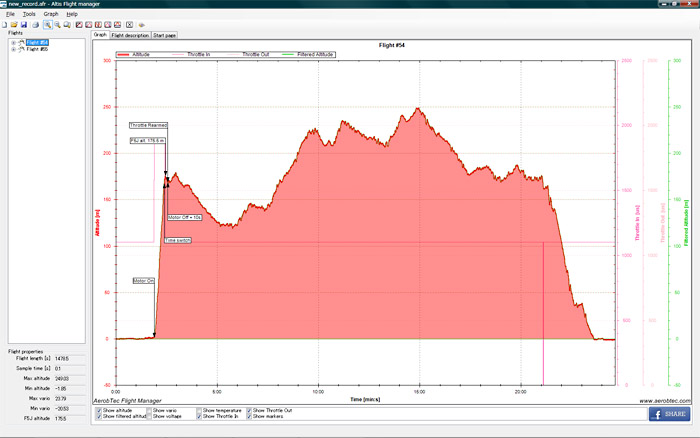Viewport: 700px width, 438px height.
Task: Click the green Filtered Altitude legend swatch
Action: pyautogui.click(x=288, y=54)
